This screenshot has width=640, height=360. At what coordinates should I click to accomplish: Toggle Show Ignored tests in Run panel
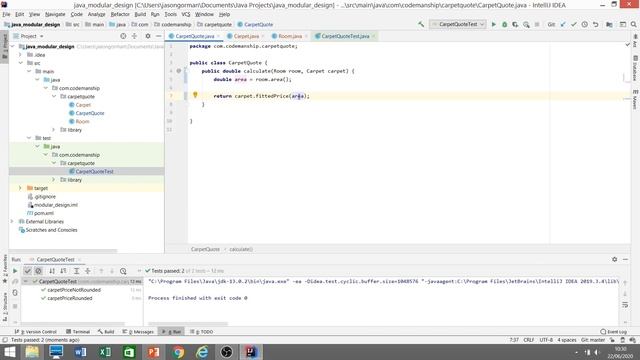click(x=38, y=271)
